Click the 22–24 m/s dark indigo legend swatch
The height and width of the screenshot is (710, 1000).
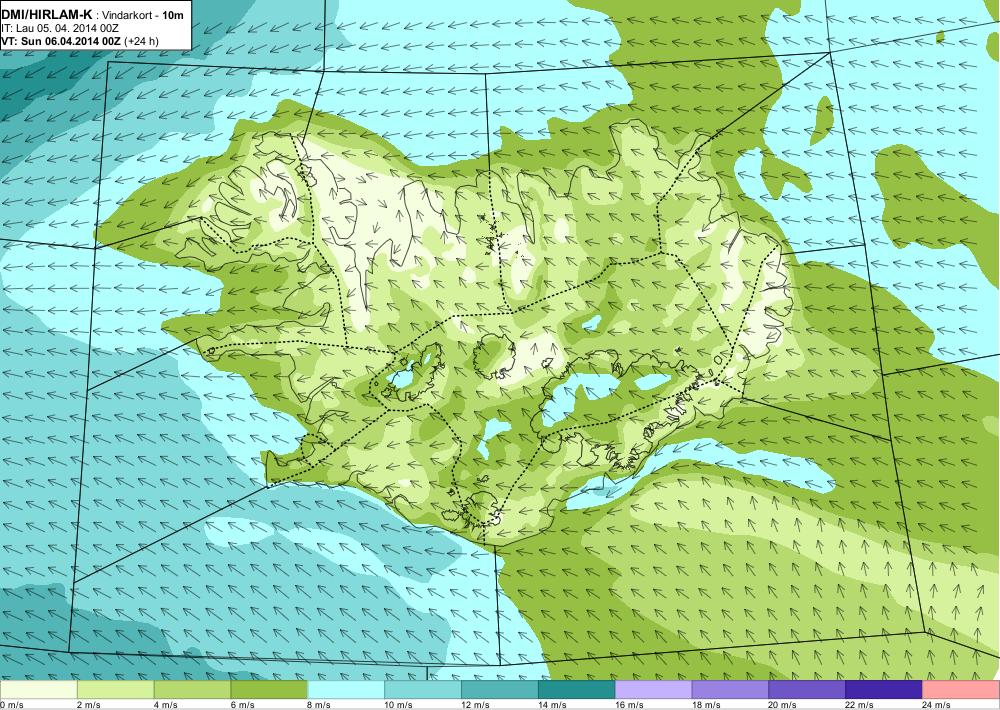coord(884,690)
